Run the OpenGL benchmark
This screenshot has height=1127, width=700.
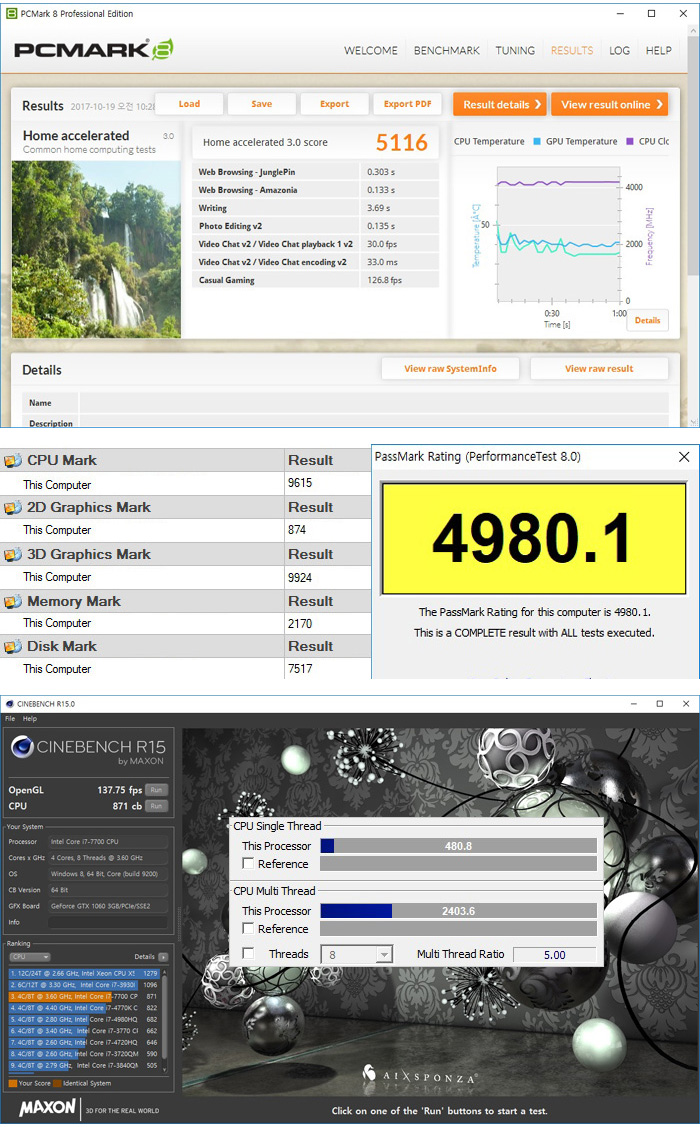(156, 790)
